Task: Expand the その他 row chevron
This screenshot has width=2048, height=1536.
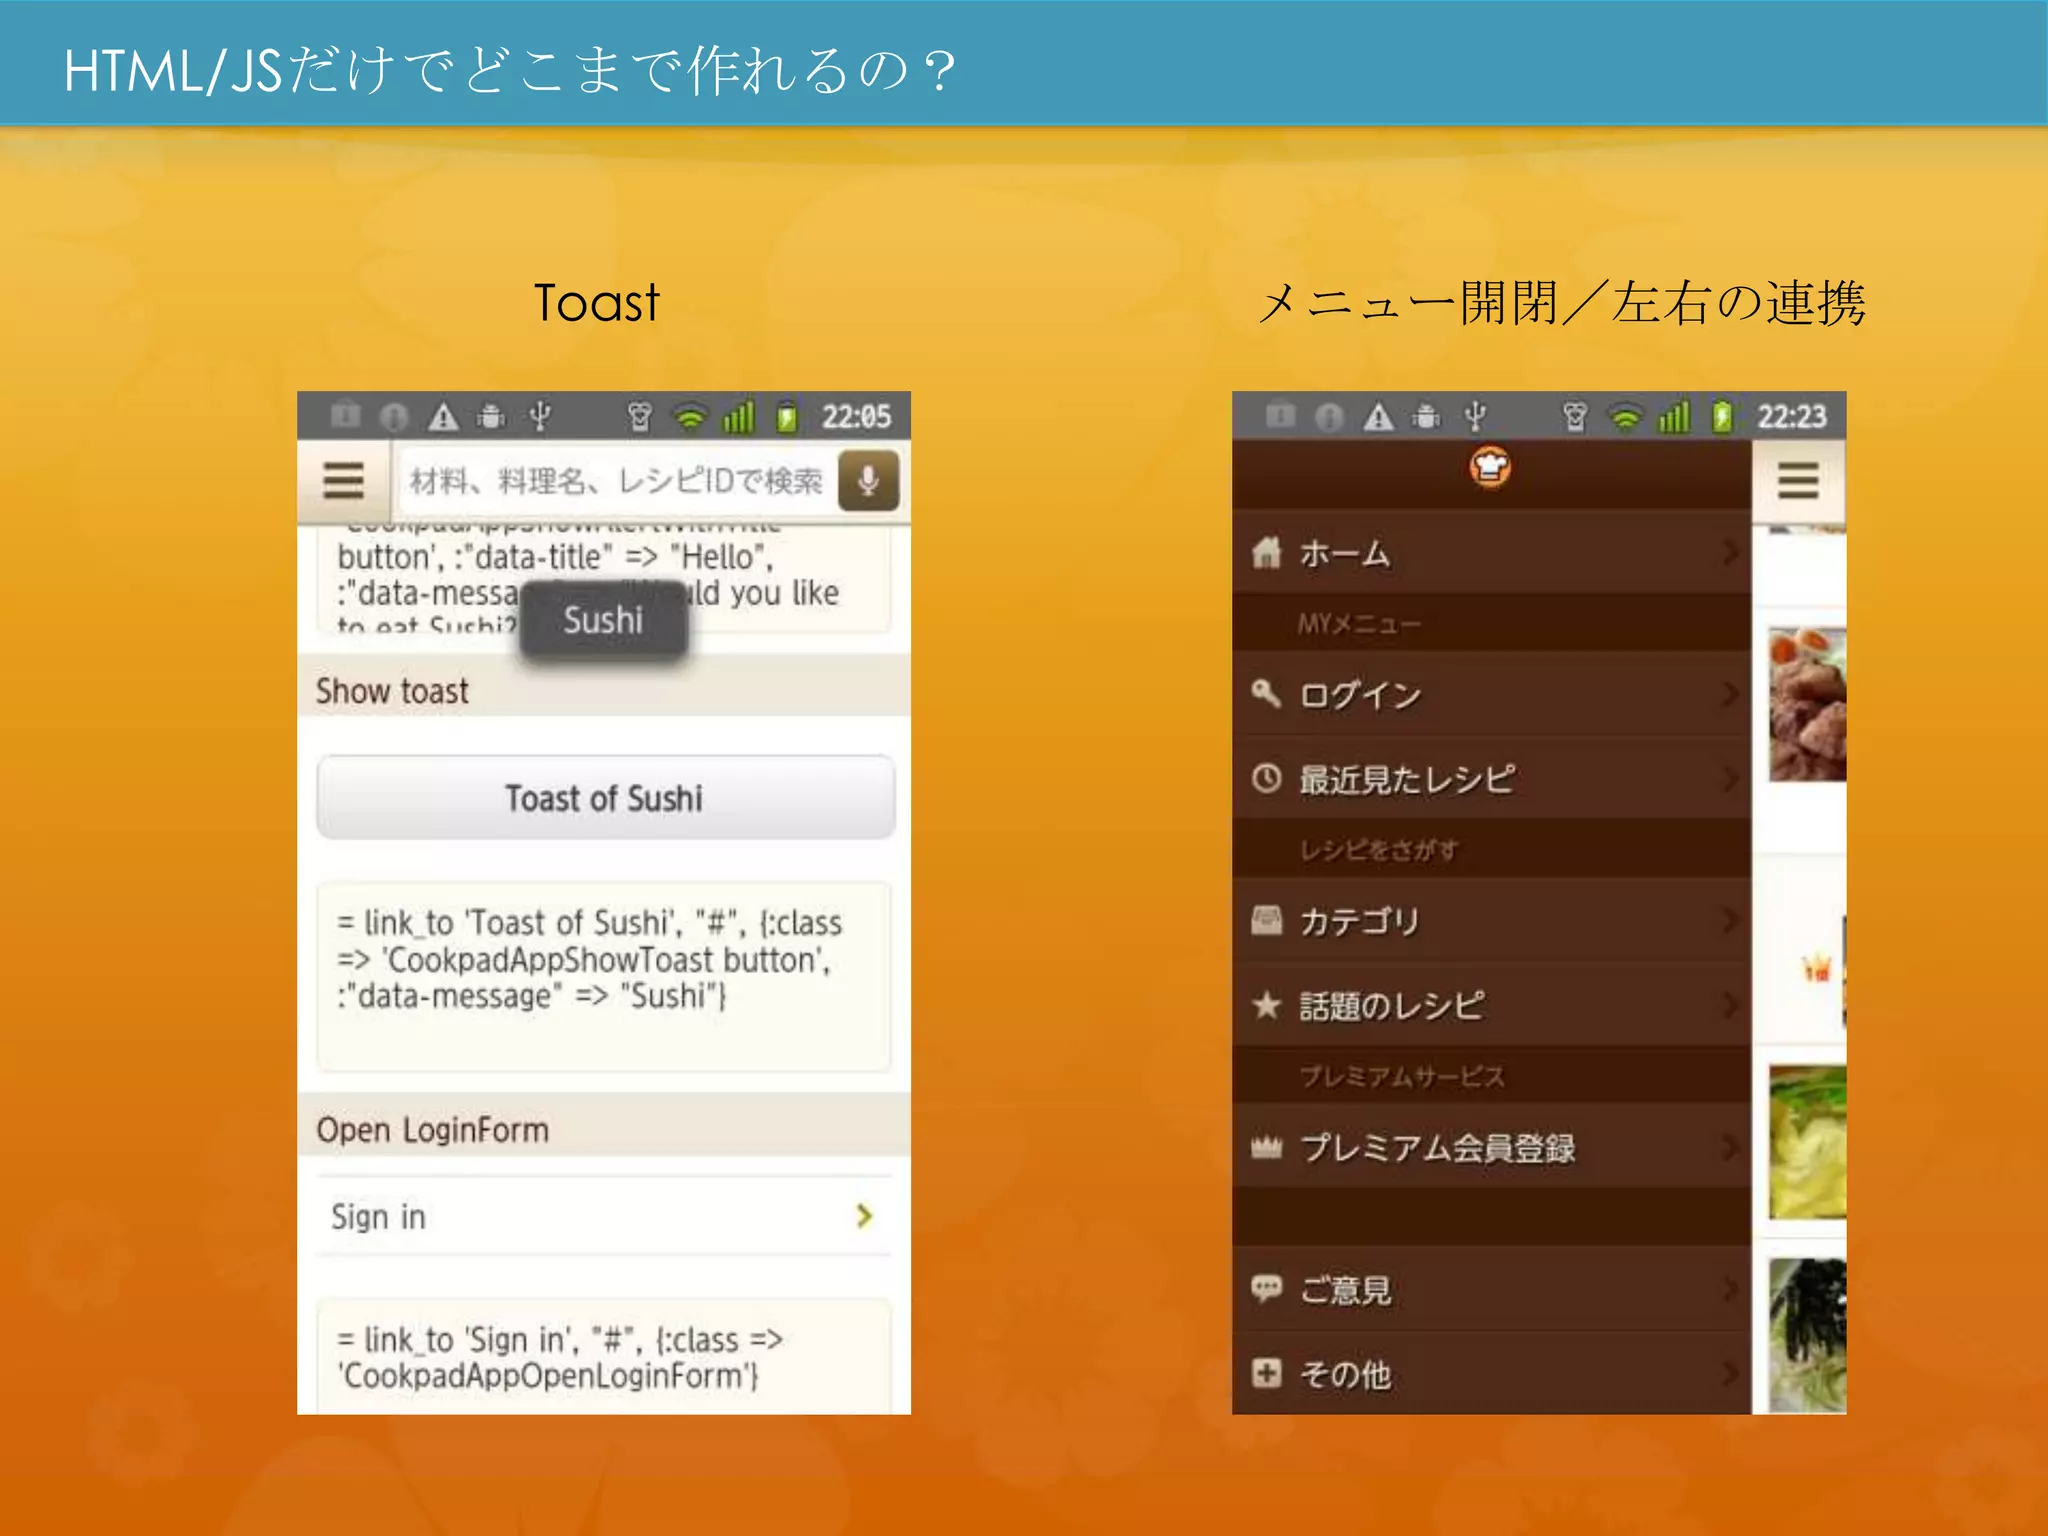Action: pos(1731,1373)
